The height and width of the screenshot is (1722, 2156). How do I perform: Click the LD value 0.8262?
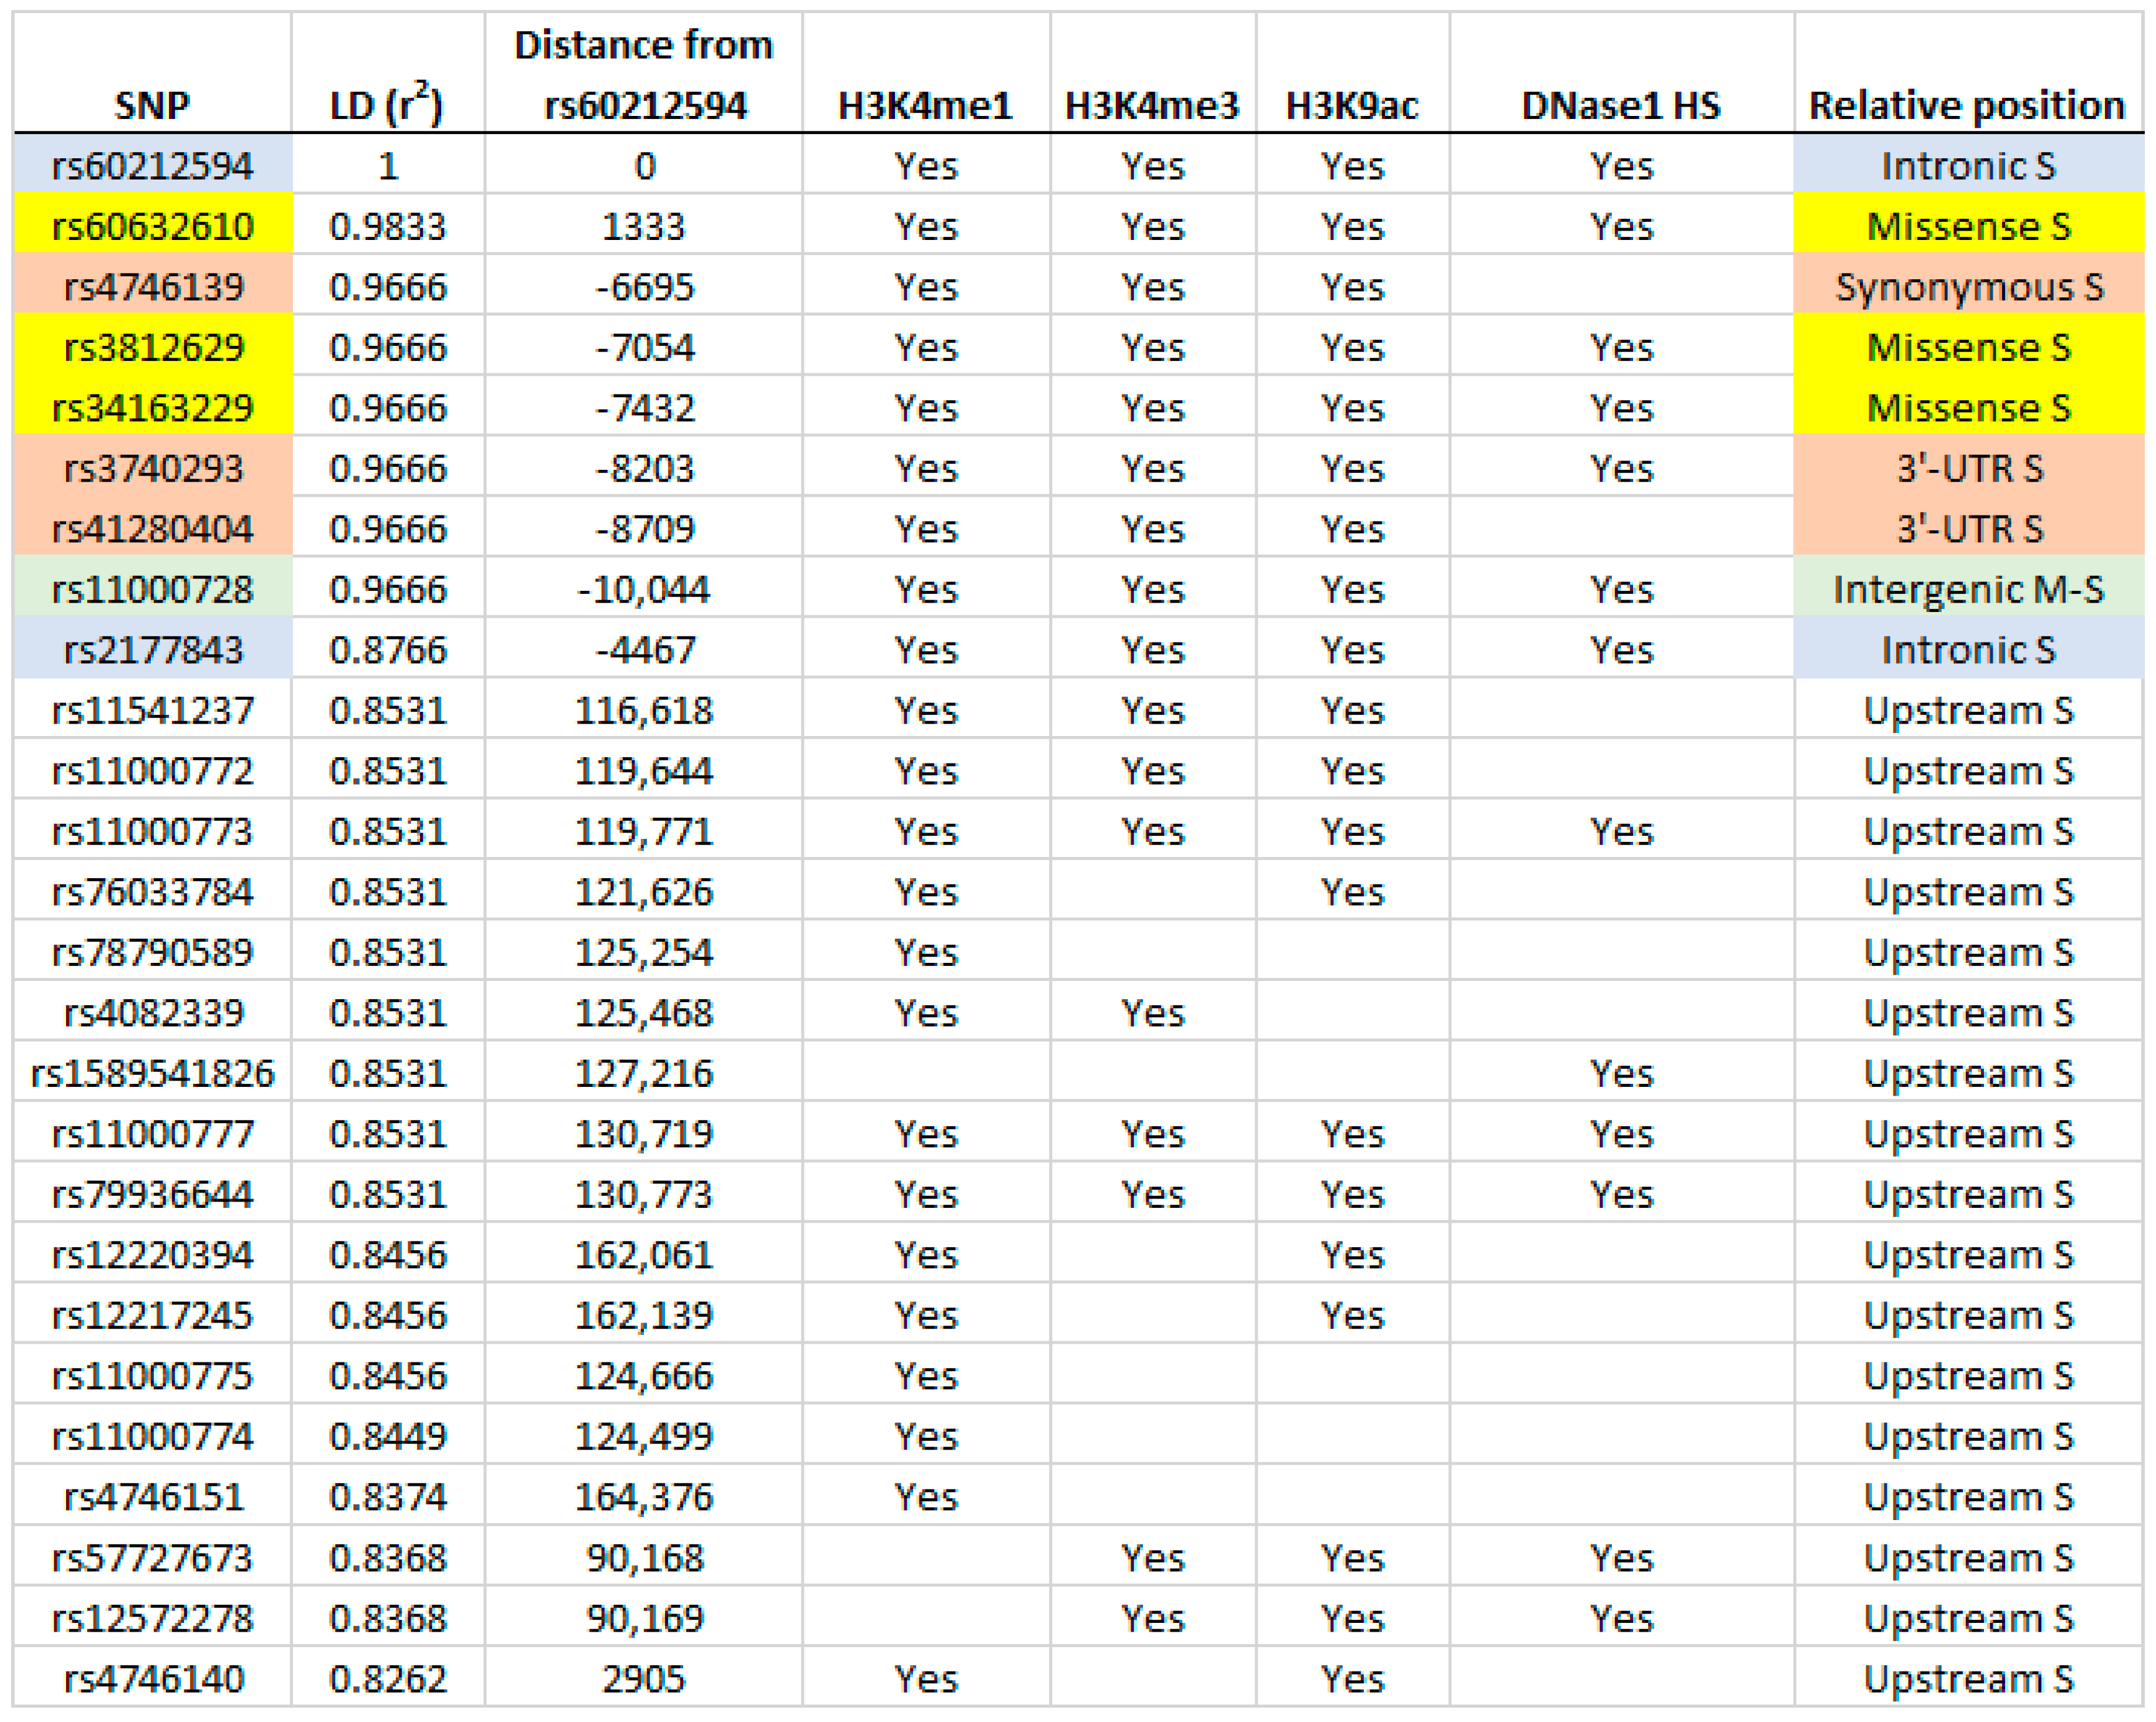tap(388, 1679)
